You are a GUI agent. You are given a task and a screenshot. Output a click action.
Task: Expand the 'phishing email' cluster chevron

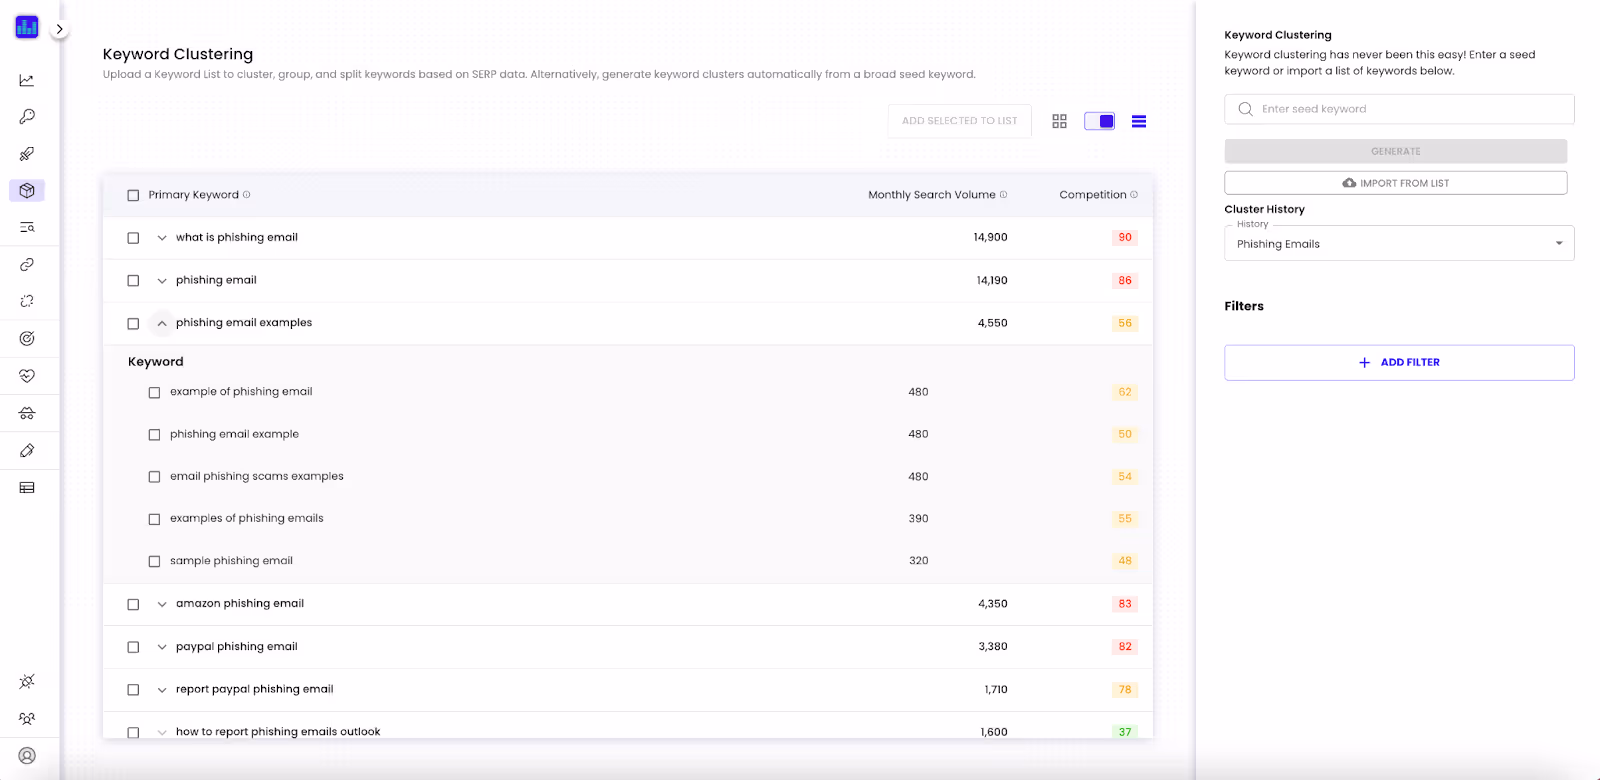pos(162,281)
